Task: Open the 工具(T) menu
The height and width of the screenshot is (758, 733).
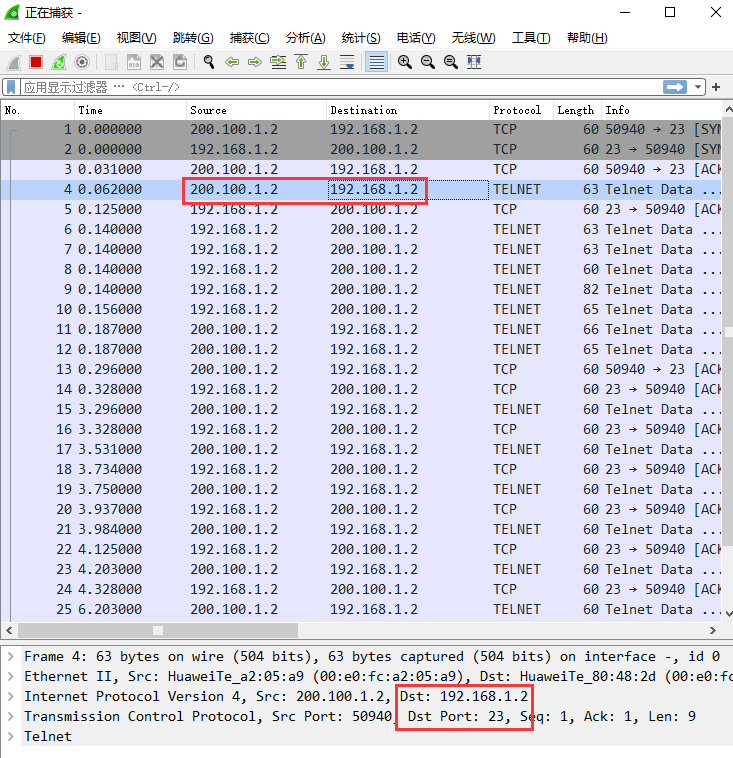Action: coord(531,38)
